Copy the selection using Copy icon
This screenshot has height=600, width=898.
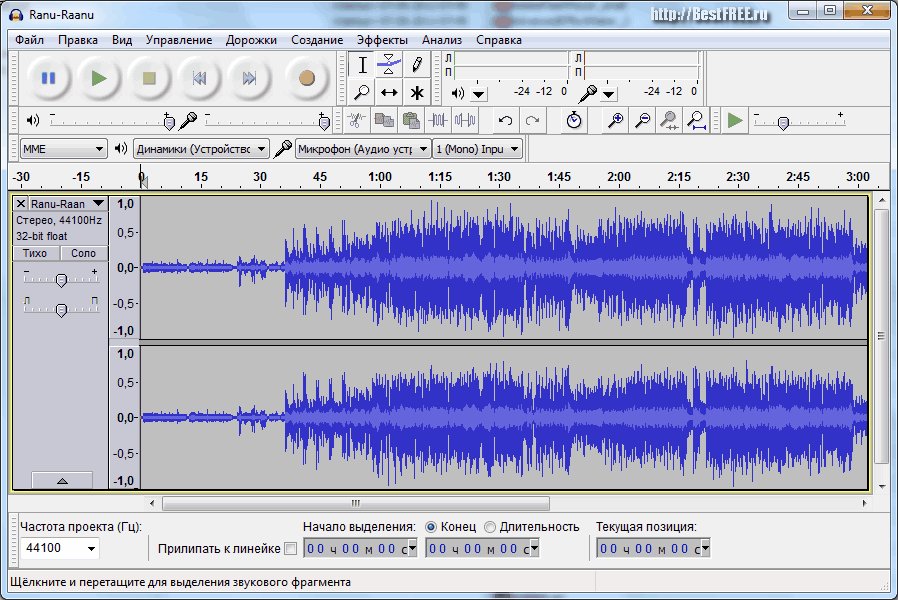pyautogui.click(x=383, y=120)
